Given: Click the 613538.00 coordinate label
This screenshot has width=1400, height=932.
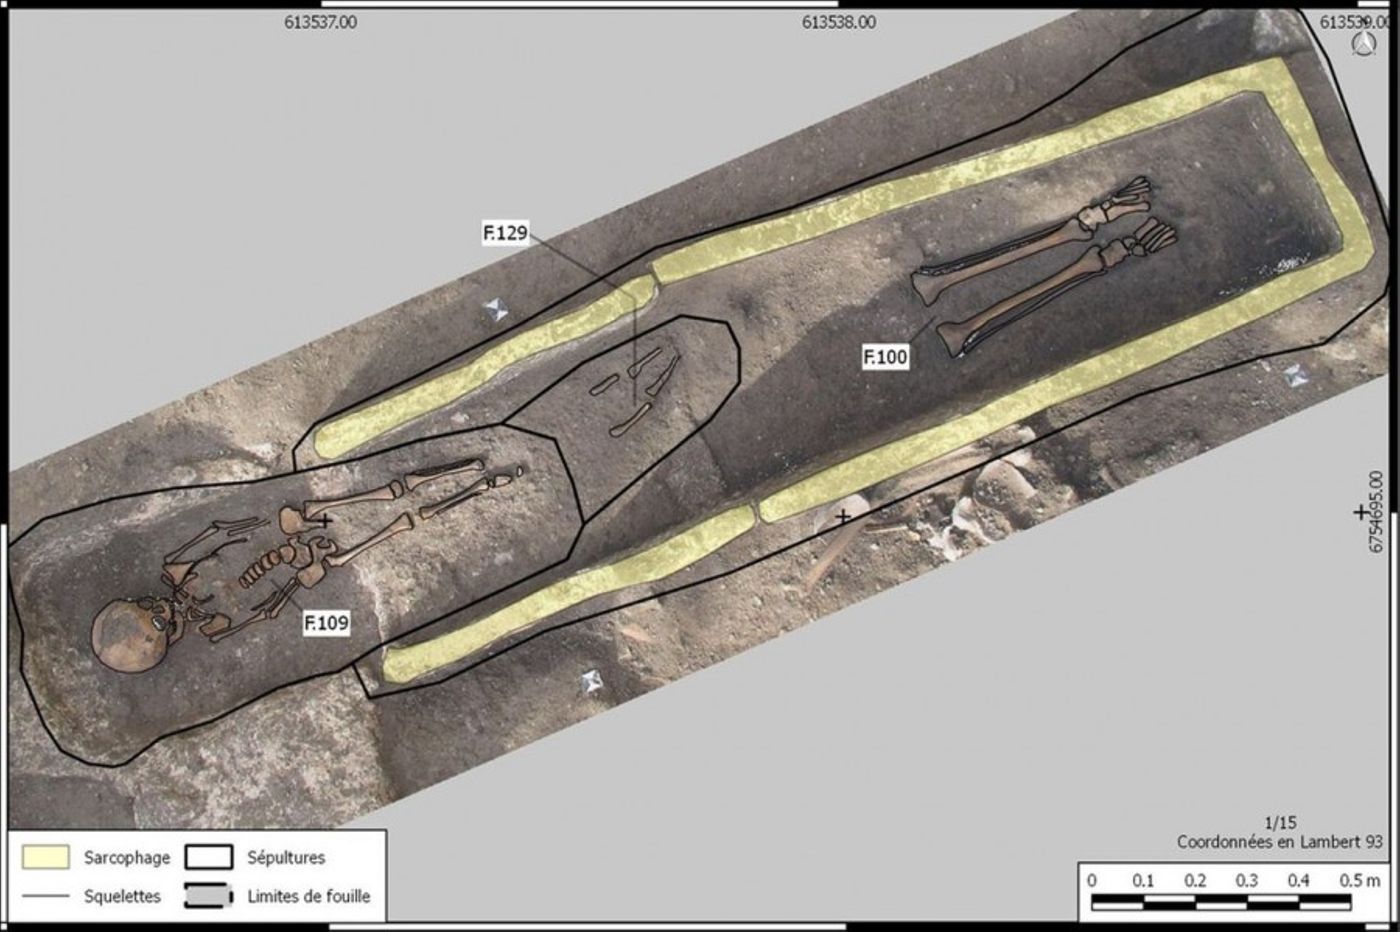Looking at the screenshot, I should pyautogui.click(x=838, y=22).
